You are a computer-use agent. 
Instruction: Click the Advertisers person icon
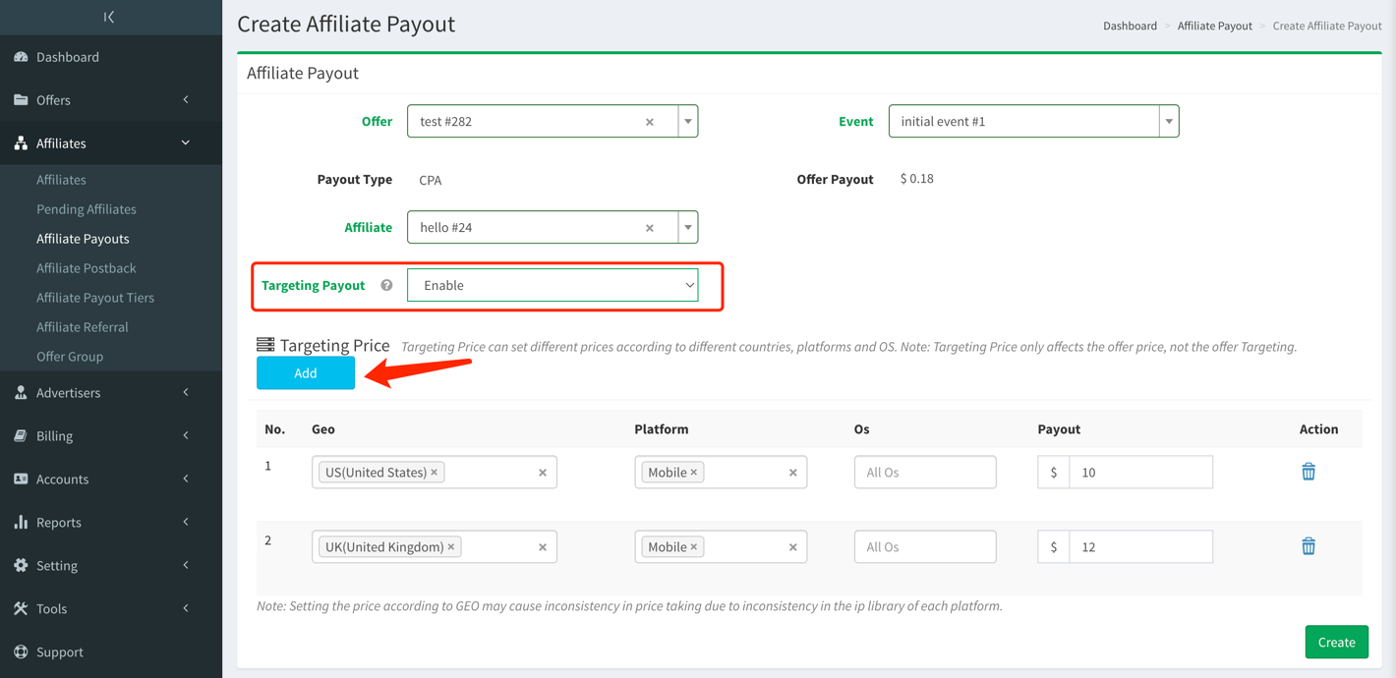point(21,393)
